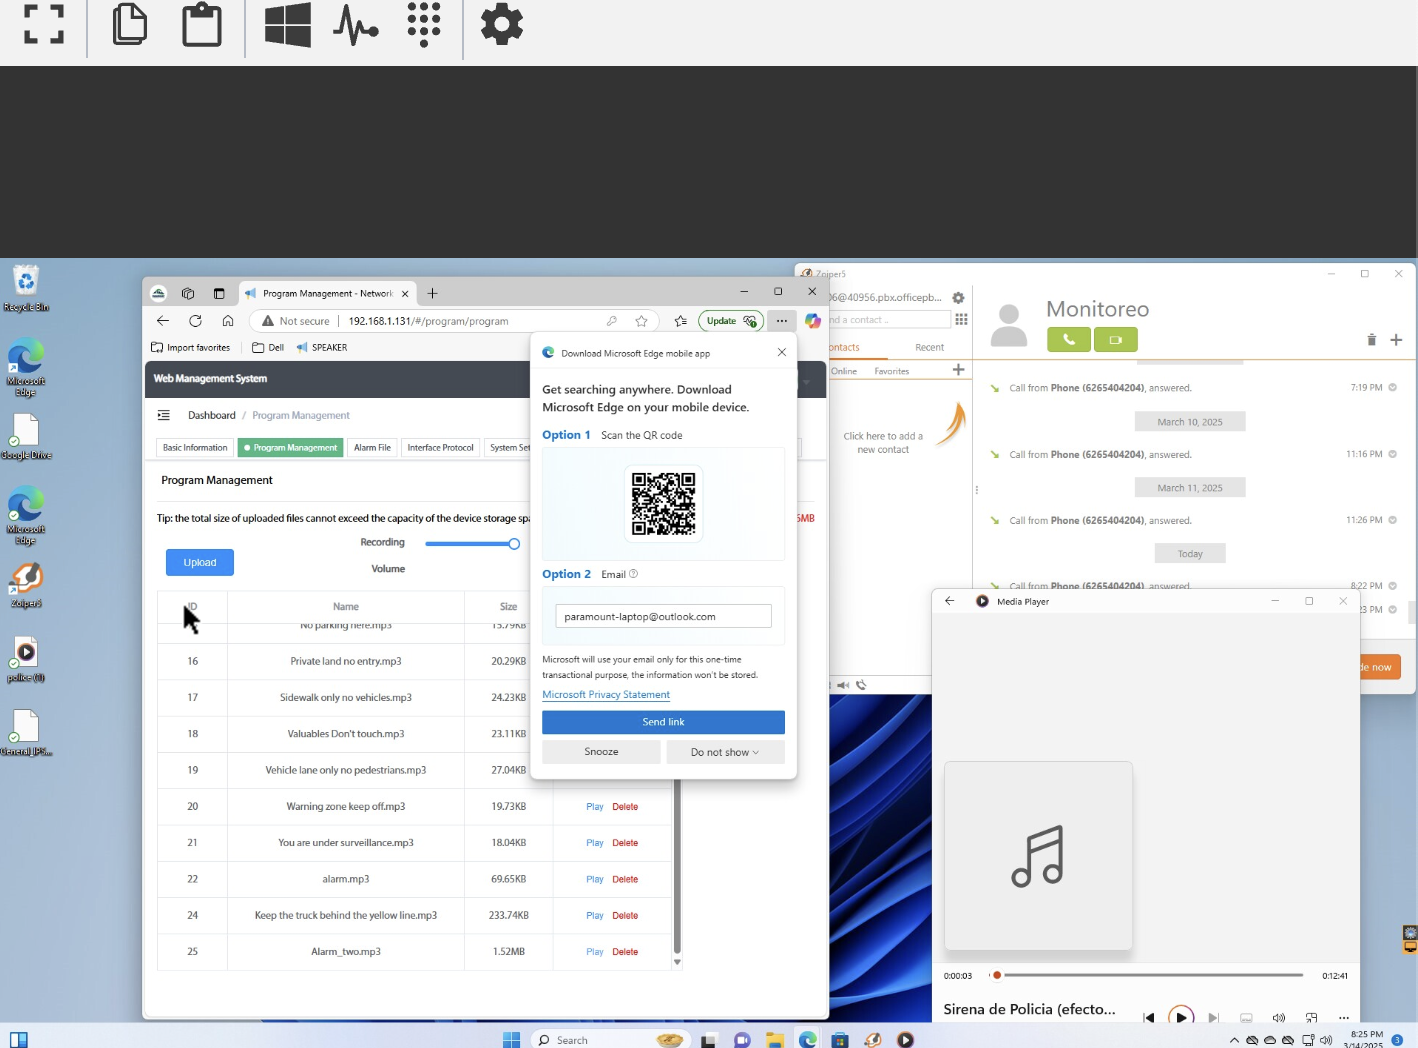Select the police media file on desktop

click(x=26, y=660)
